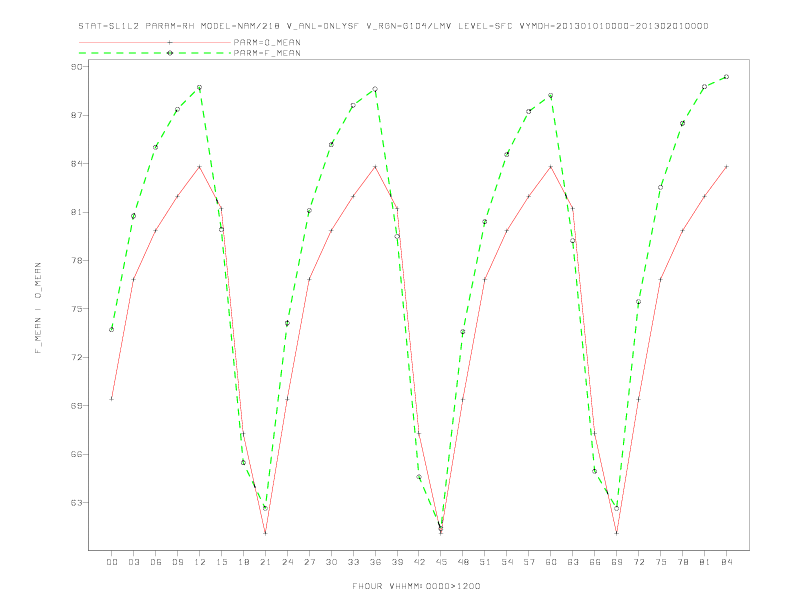Click the x-axis tick label 39
Screen dimensions: 792x612
click(x=397, y=562)
